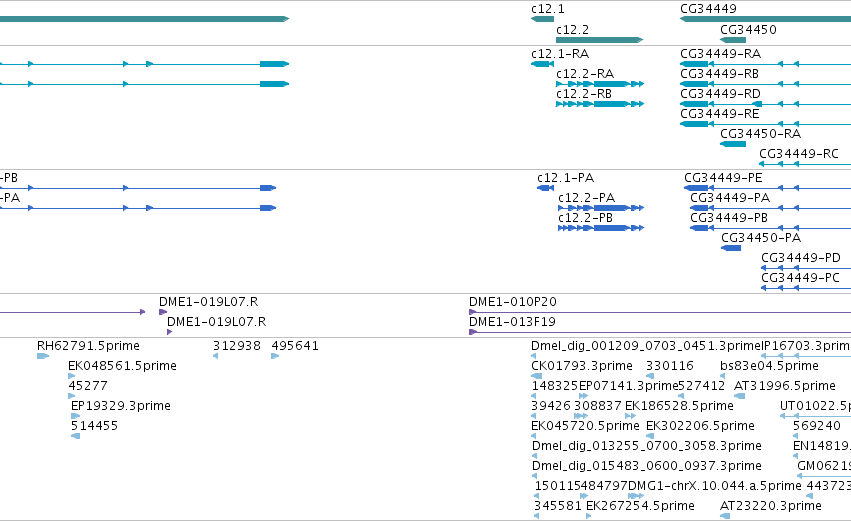Select the CG34450-PA protein block
This screenshot has width=851, height=521.
[x=731, y=248]
